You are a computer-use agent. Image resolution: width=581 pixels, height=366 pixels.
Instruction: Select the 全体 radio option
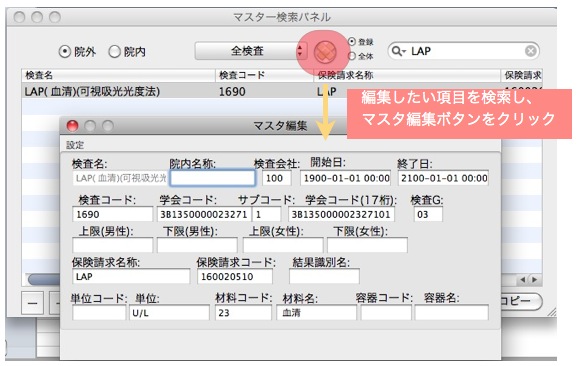pos(352,56)
